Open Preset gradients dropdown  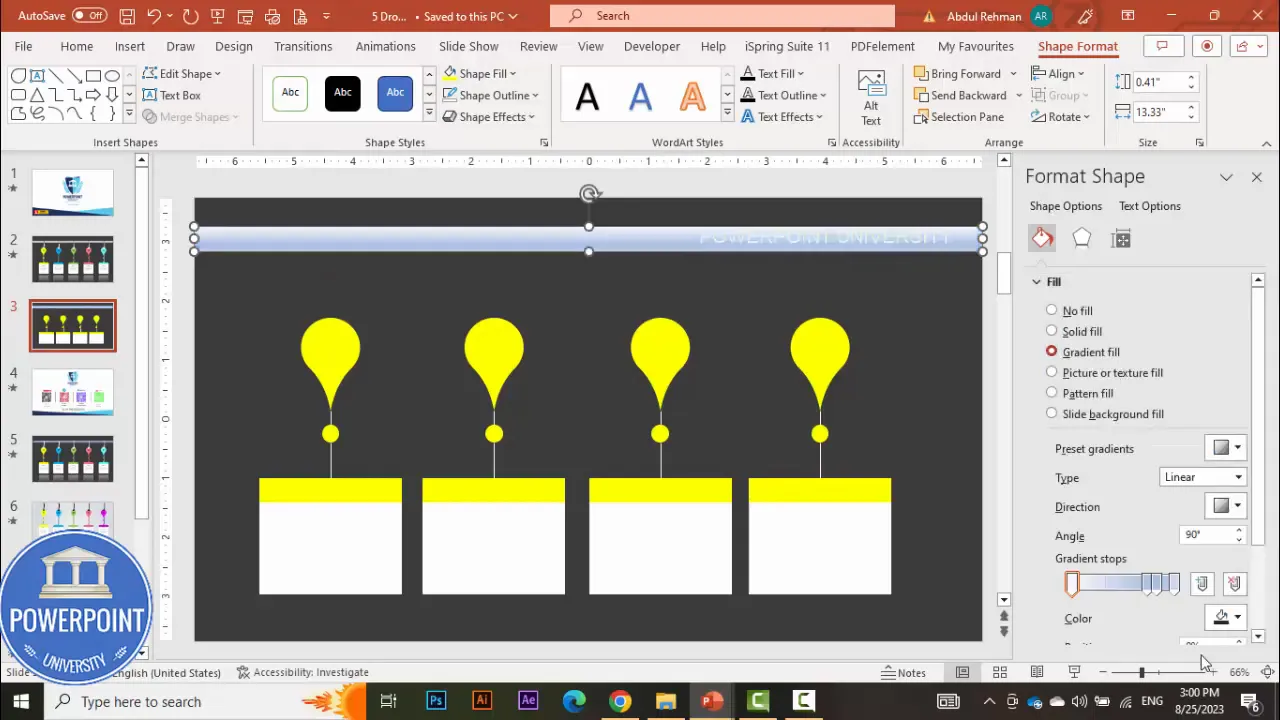(1227, 448)
